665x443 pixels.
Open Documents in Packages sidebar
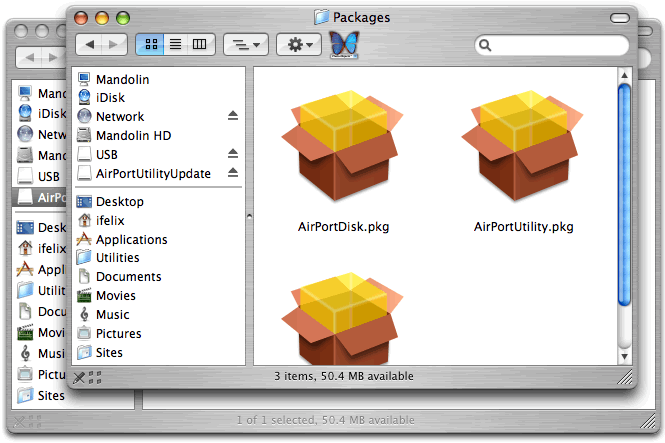[158, 276]
